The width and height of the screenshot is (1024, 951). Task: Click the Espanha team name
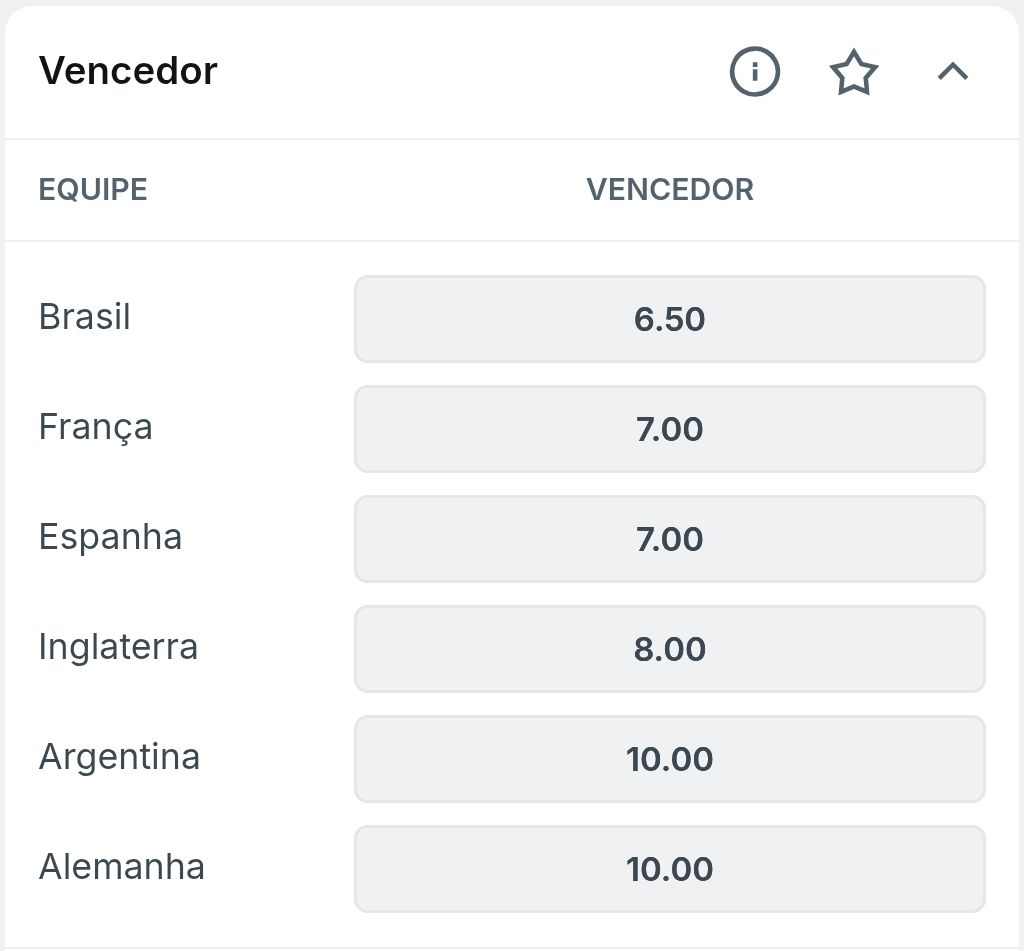click(110, 538)
